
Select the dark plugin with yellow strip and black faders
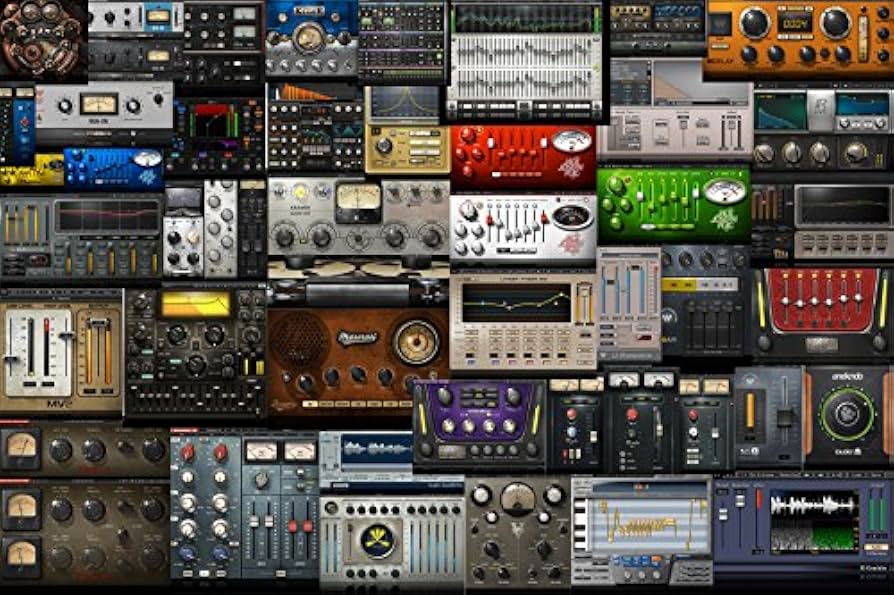704,301
